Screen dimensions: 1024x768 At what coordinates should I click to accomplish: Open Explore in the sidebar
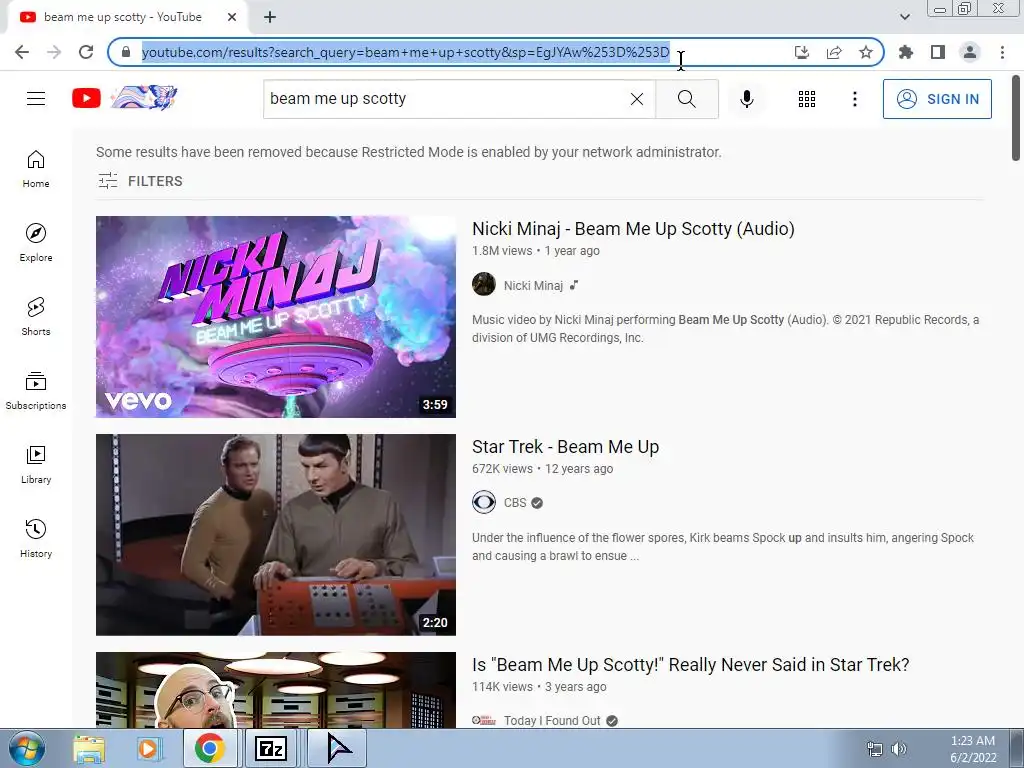(x=36, y=243)
